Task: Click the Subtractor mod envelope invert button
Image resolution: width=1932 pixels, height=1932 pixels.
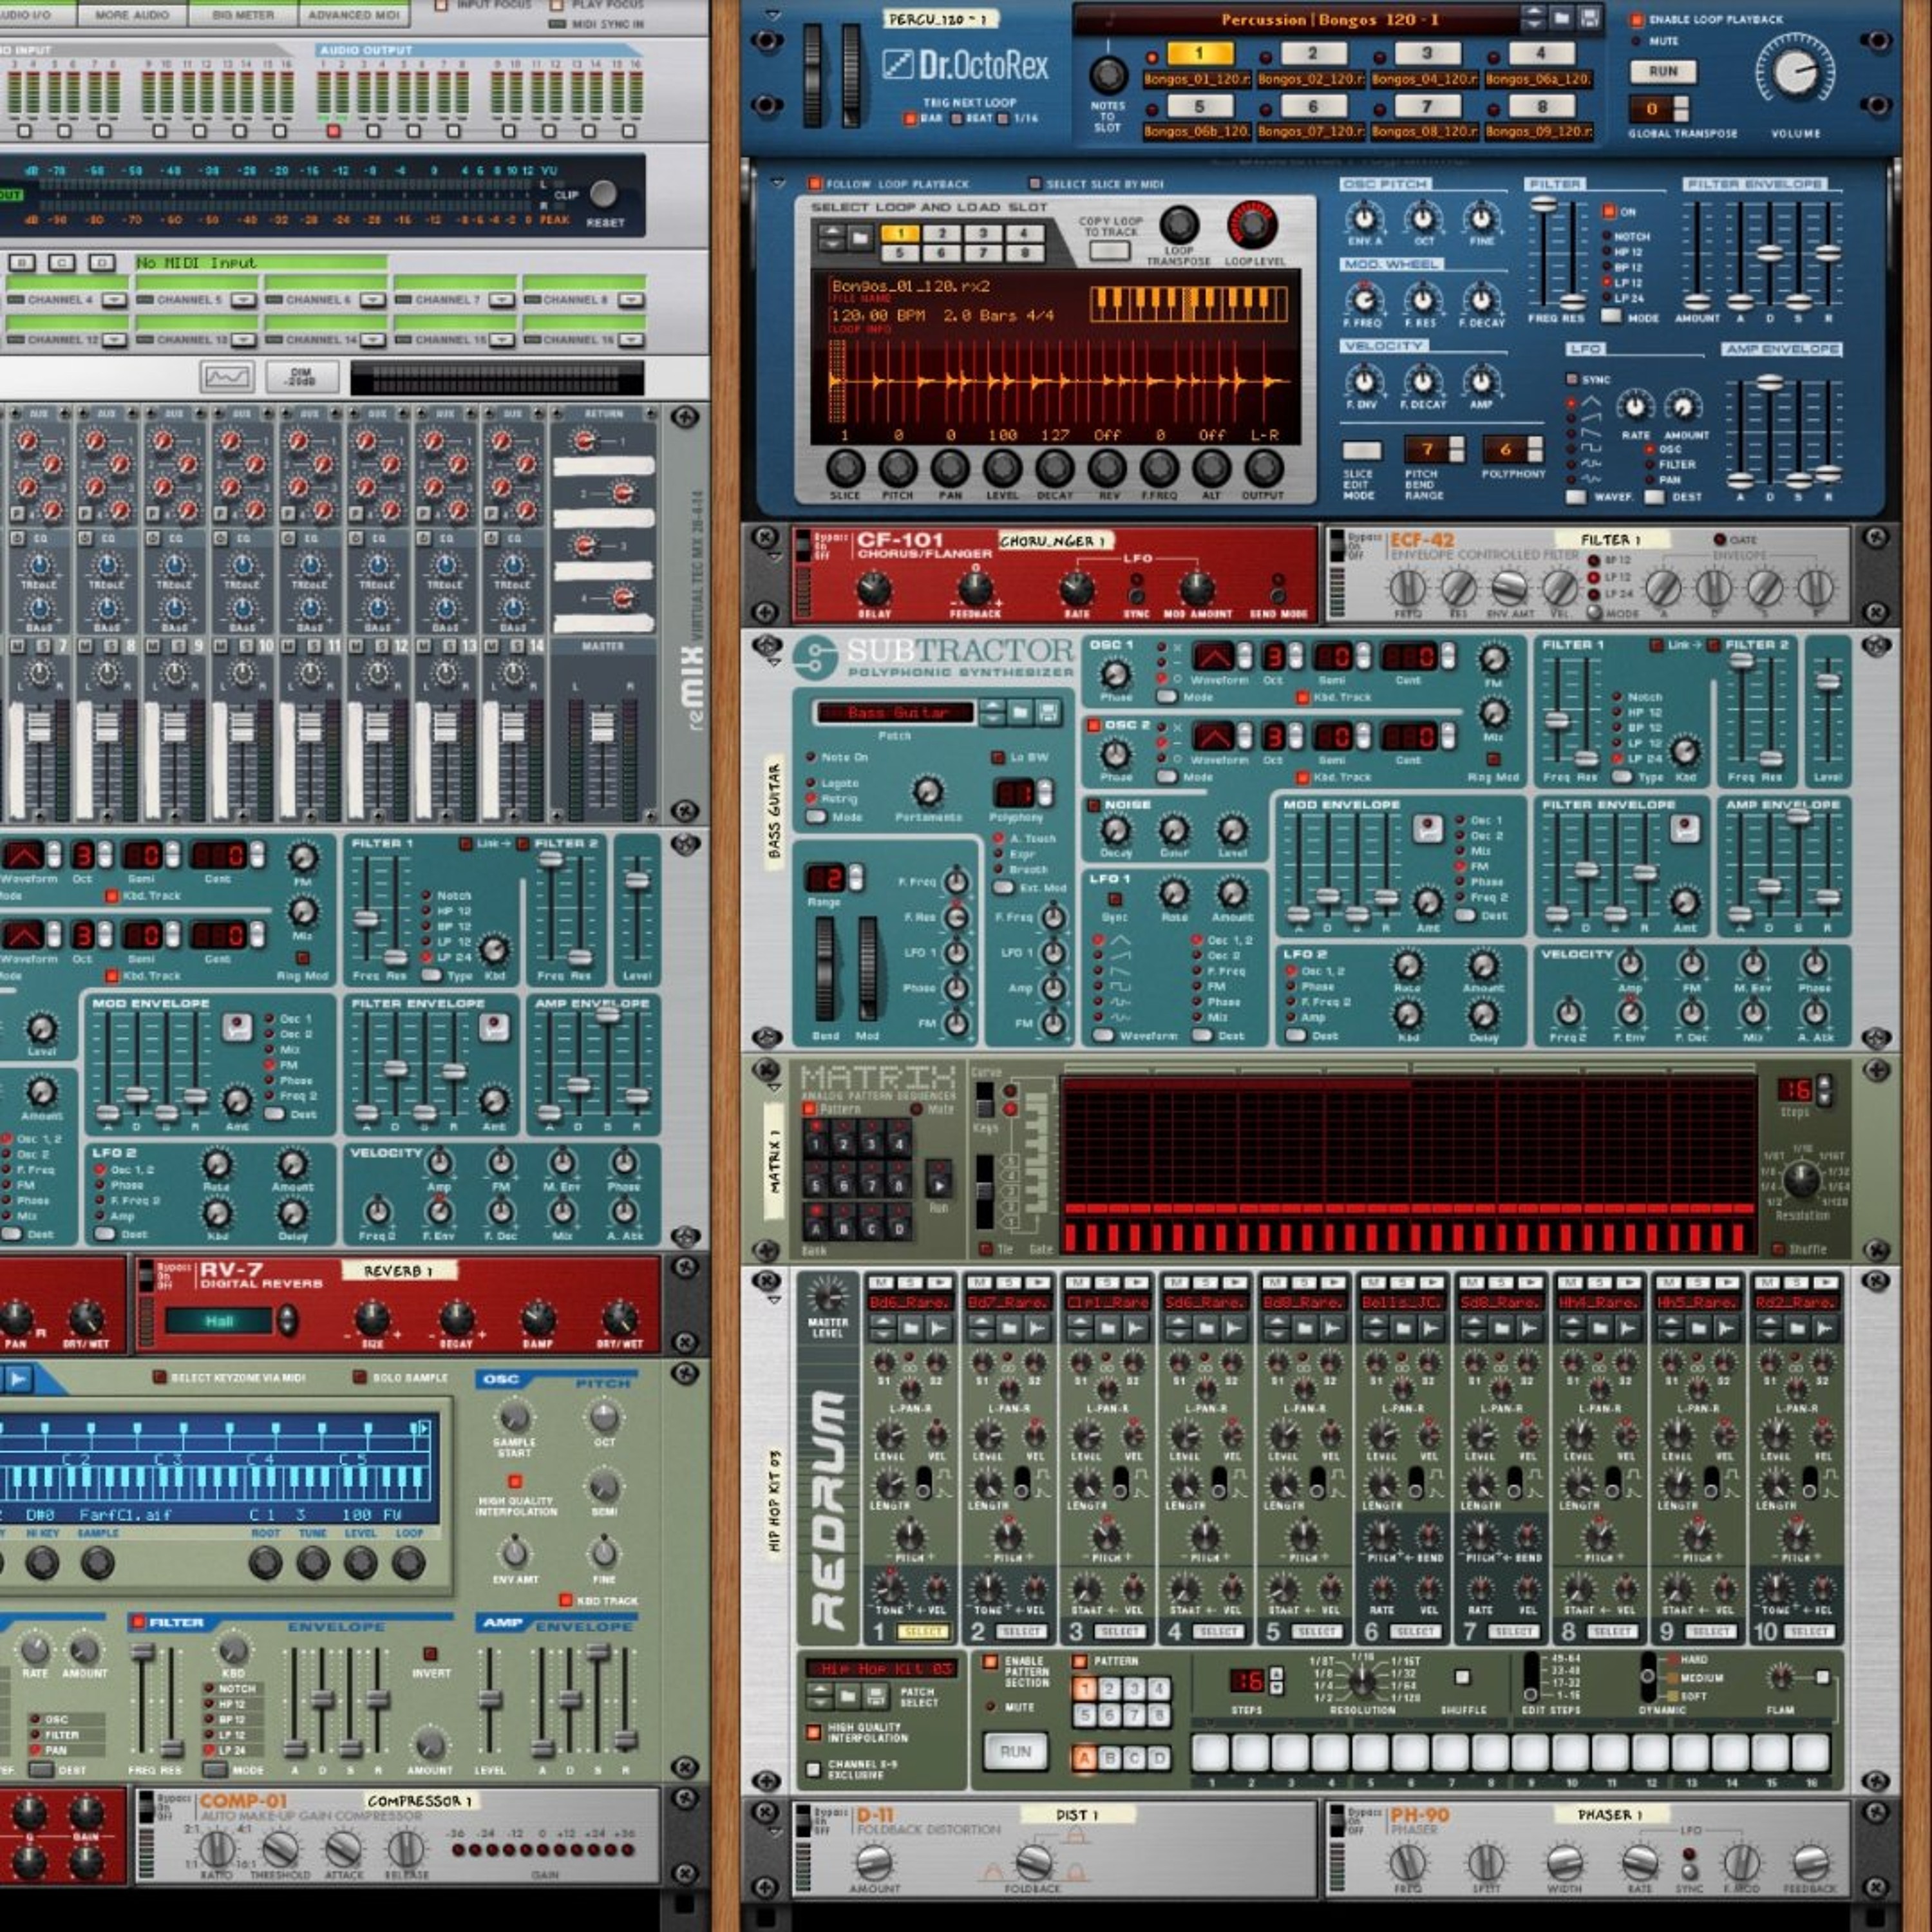Action: click(x=1427, y=828)
